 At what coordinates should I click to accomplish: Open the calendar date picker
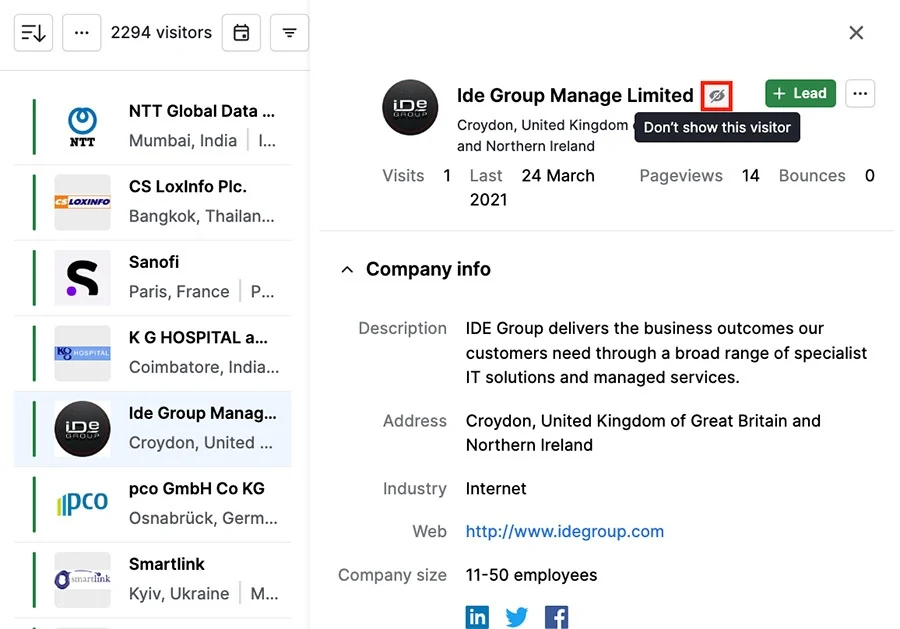(241, 33)
